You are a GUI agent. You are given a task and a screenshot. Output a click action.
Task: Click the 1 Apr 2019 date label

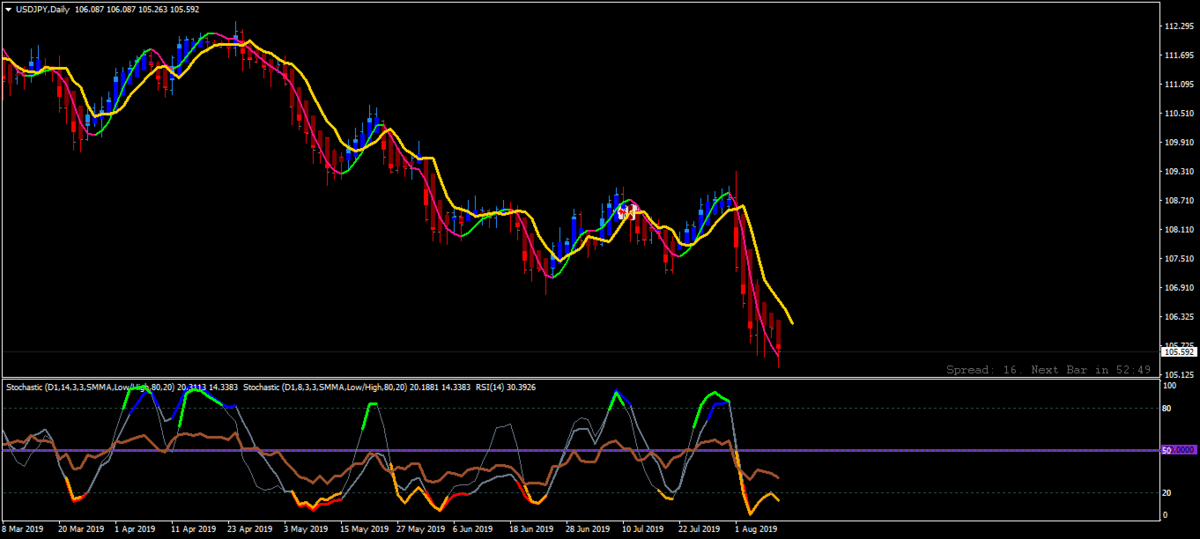136,528
